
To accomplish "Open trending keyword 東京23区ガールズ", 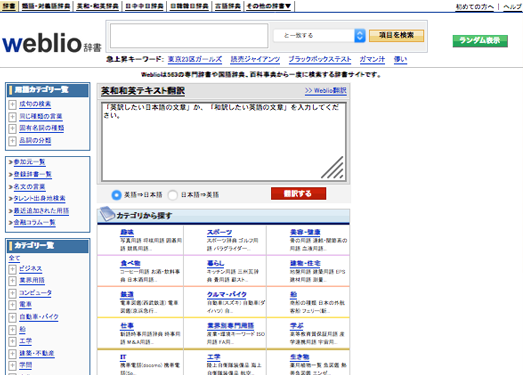I will coord(195,59).
